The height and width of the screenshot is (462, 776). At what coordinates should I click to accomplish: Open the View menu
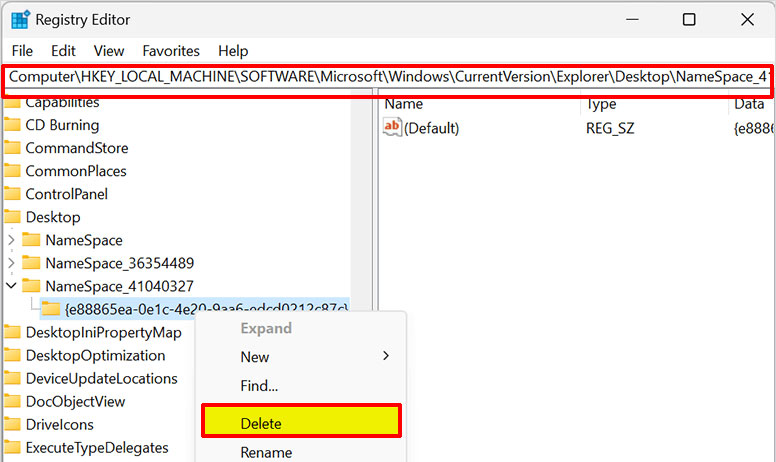click(x=109, y=51)
